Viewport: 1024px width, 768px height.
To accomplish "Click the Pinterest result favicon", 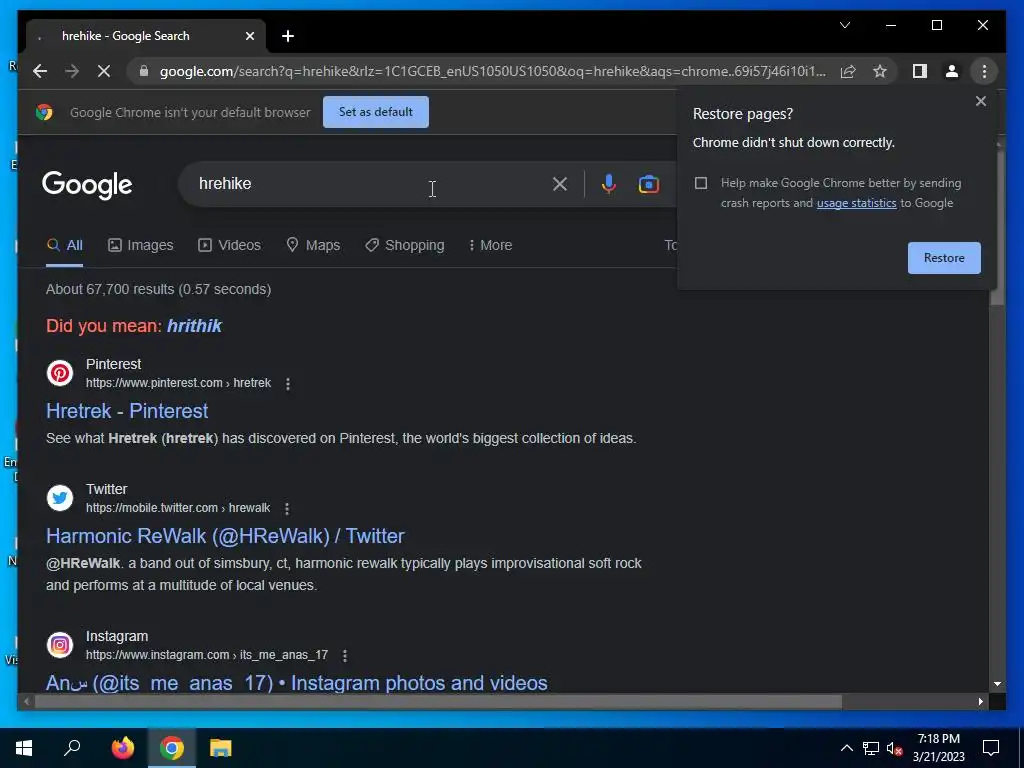I will coord(59,373).
